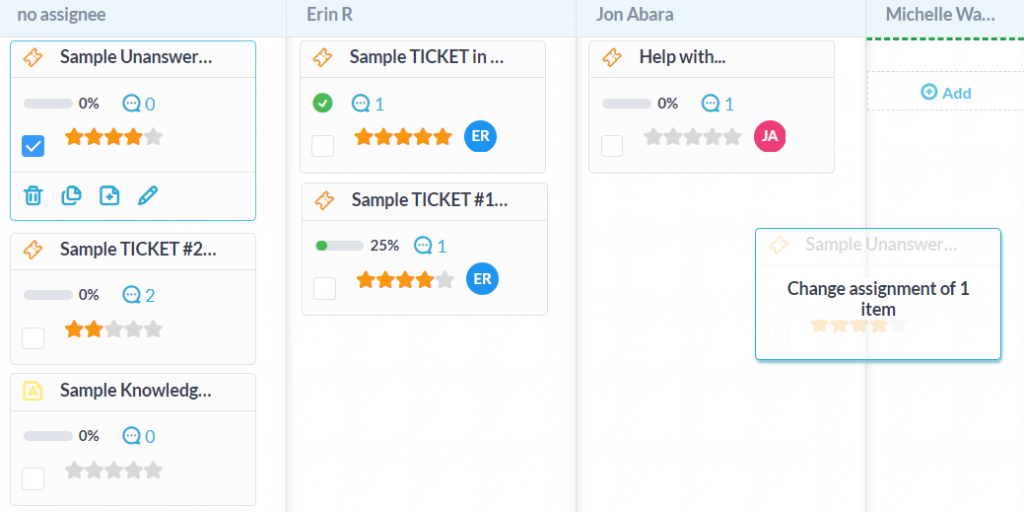
Task: Uncheck the selected Sample Unanswer... card checkbox
Action: coord(33,146)
